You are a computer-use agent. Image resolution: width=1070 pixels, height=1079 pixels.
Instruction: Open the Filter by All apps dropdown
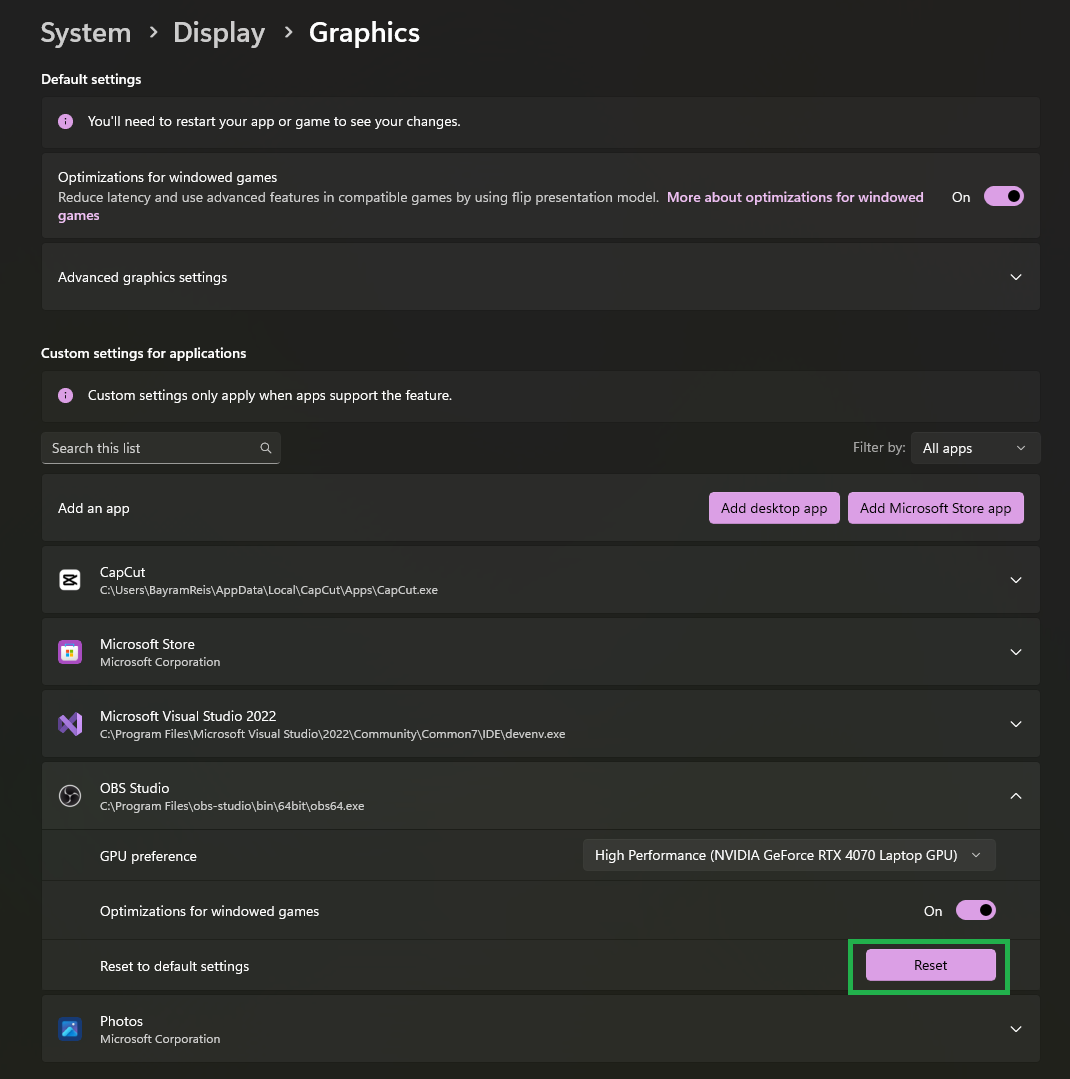974,448
